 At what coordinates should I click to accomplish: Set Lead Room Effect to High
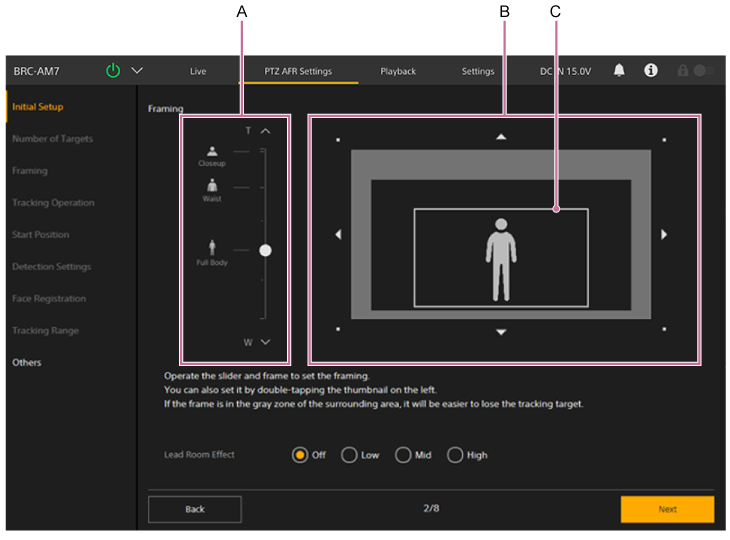[455, 455]
